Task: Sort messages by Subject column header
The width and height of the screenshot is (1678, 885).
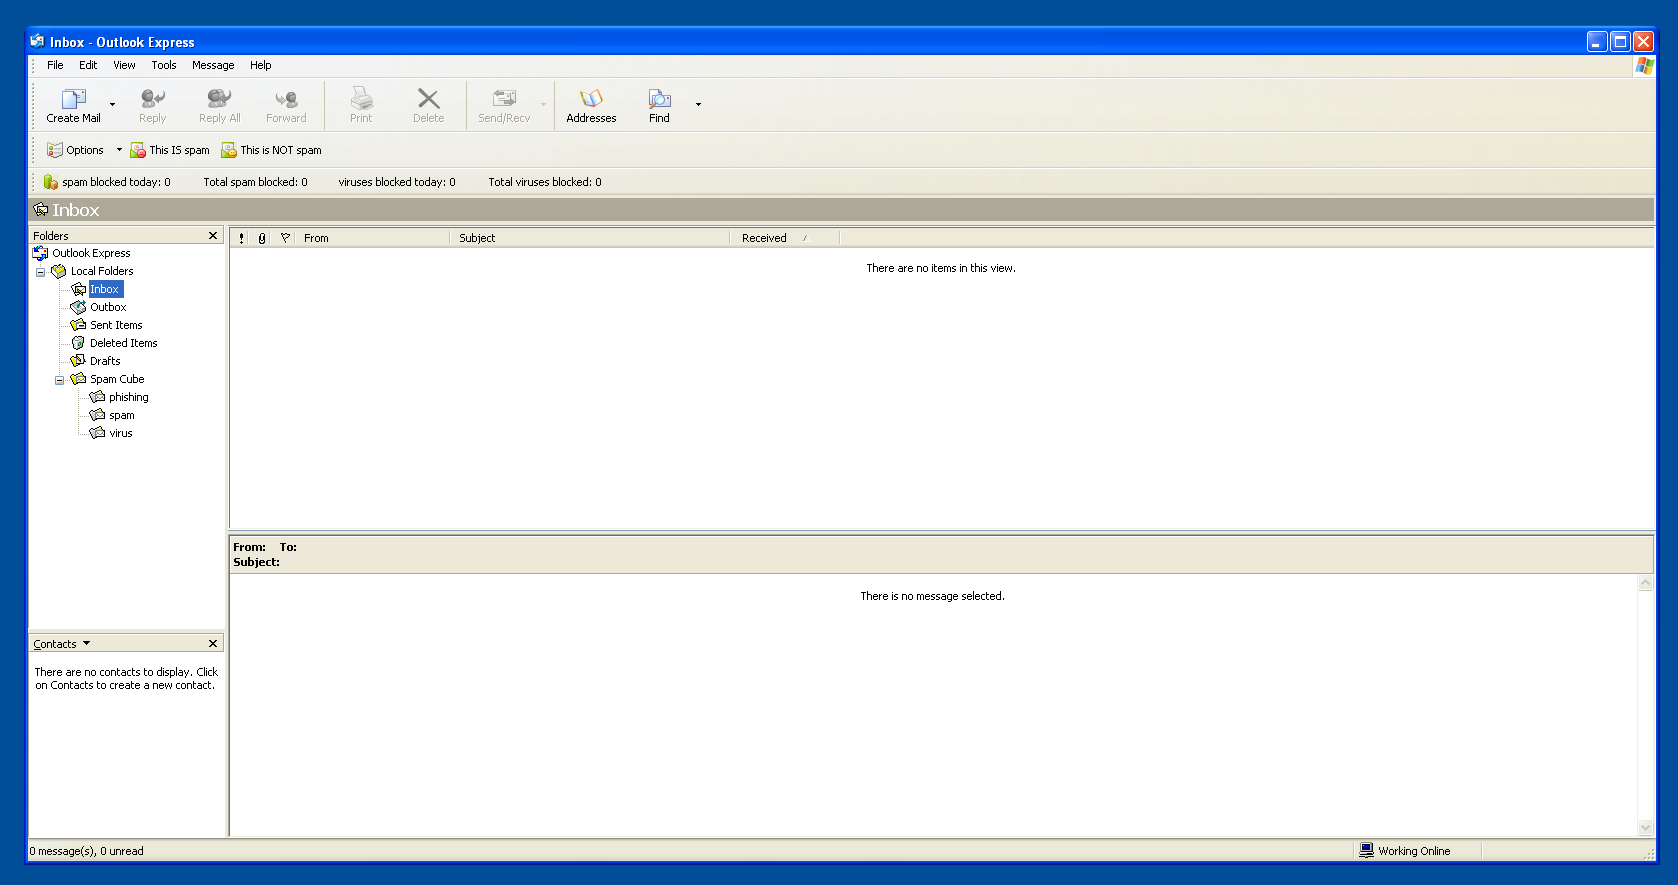Action: [477, 238]
